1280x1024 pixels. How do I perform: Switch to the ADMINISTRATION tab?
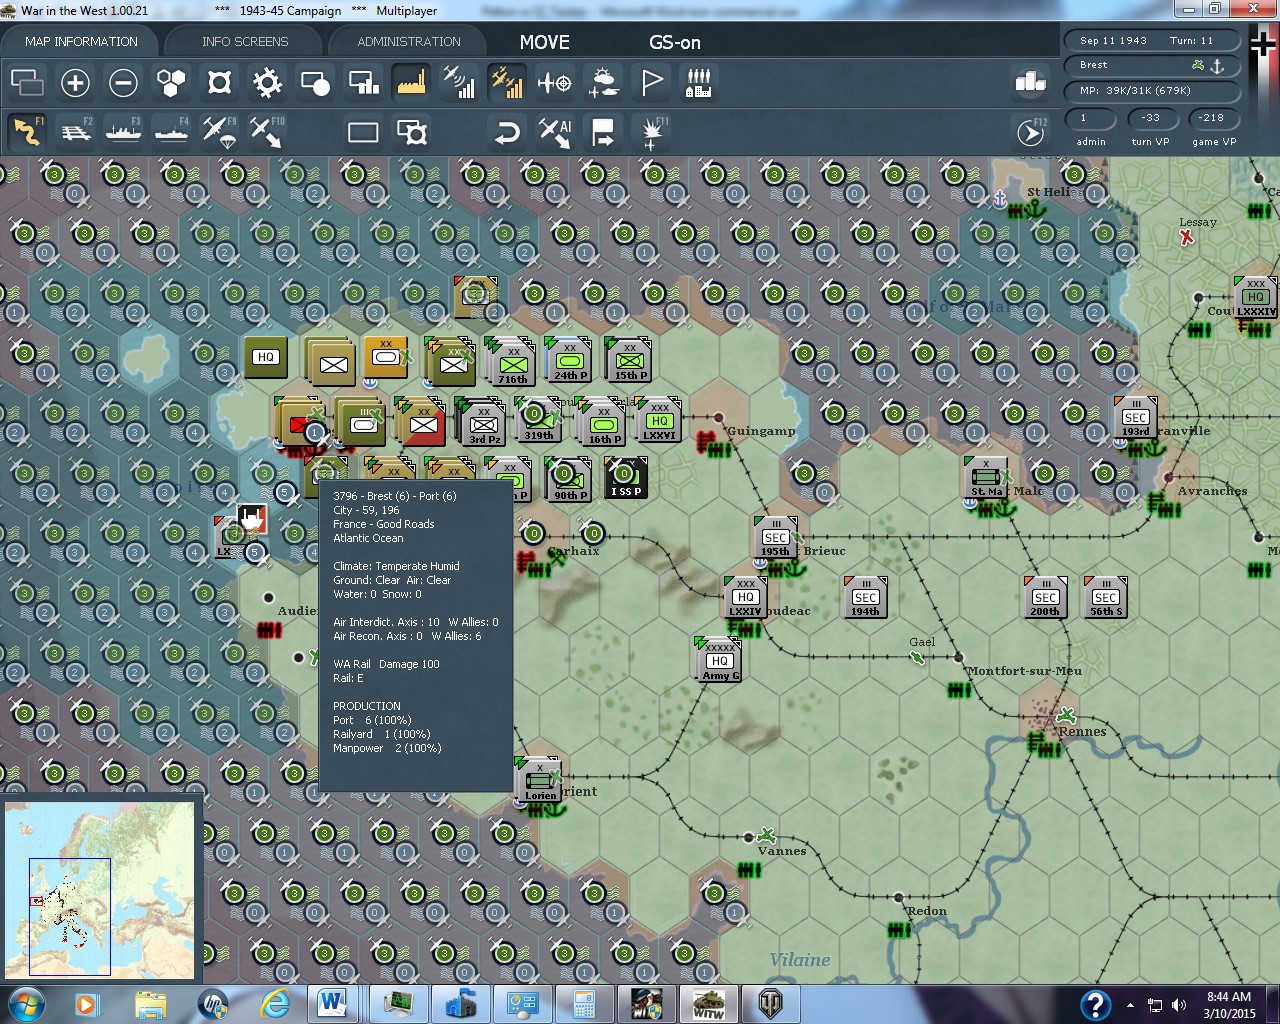pos(409,41)
